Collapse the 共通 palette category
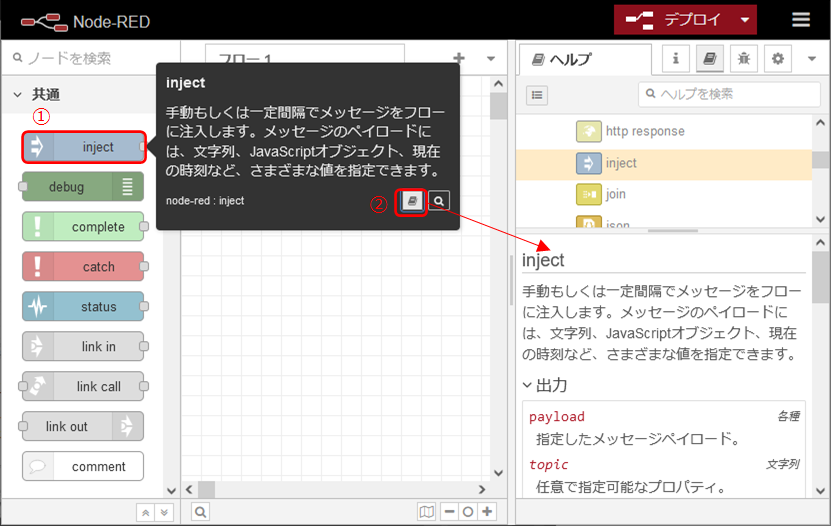 [x=18, y=95]
